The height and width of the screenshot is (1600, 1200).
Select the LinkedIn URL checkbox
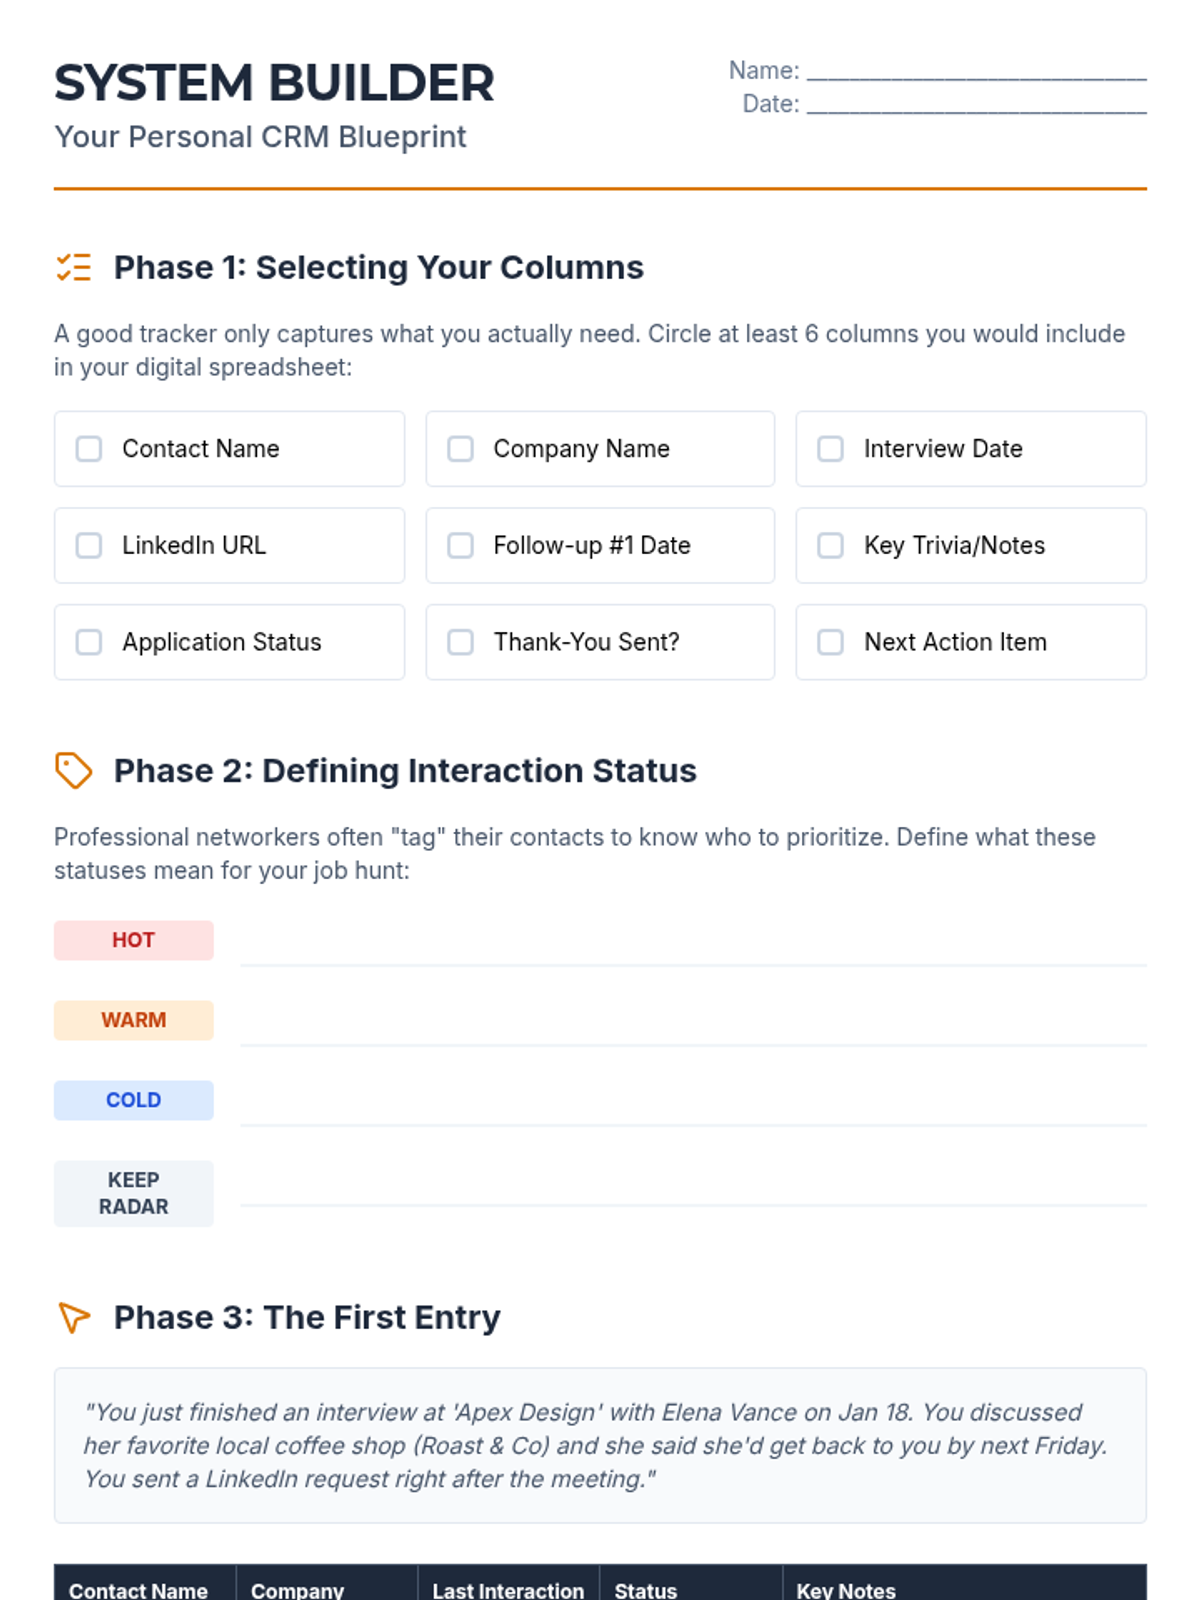point(89,545)
